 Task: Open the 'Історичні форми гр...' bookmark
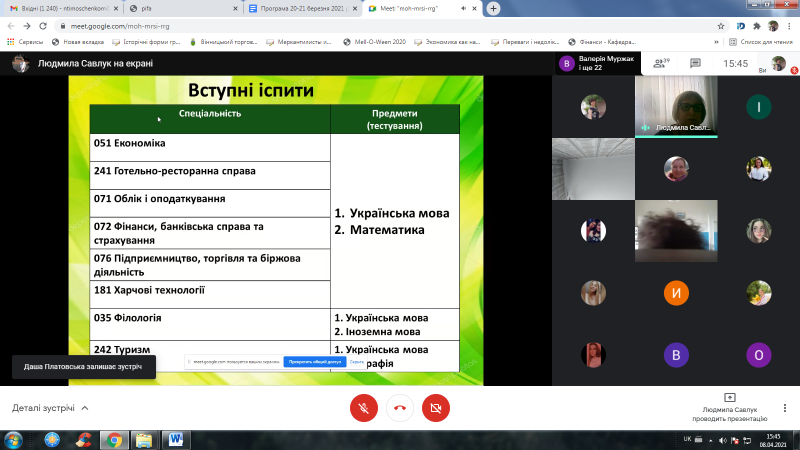tap(146, 42)
